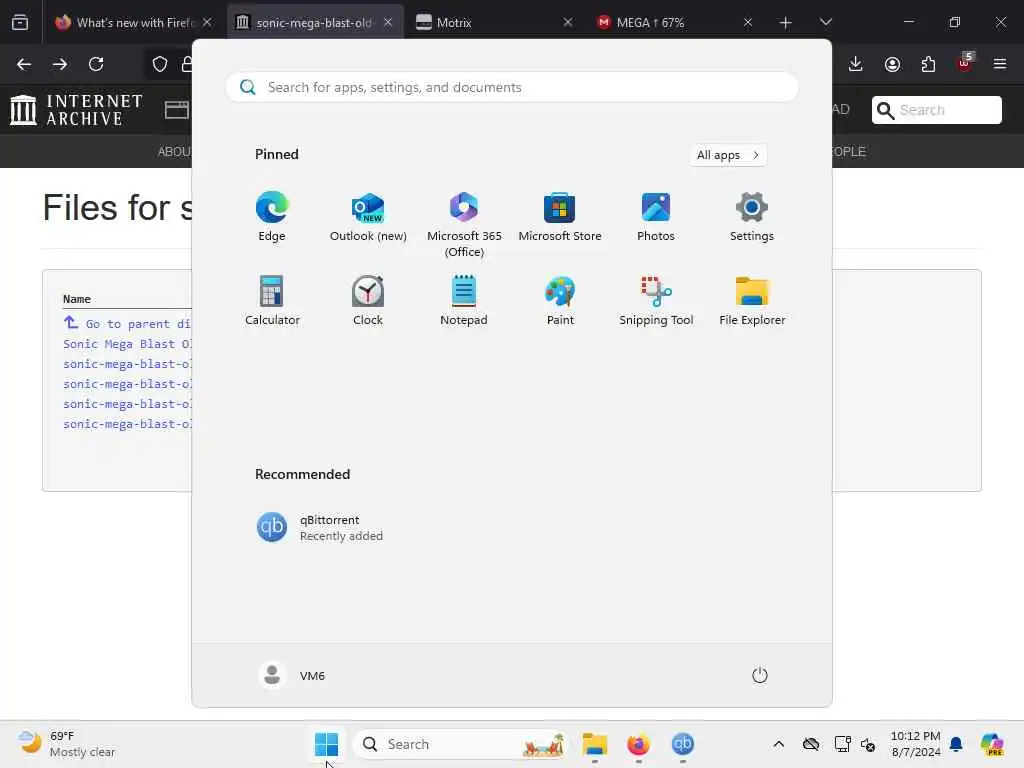
Task: Open the list all tabs dropdown
Action: click(x=825, y=22)
